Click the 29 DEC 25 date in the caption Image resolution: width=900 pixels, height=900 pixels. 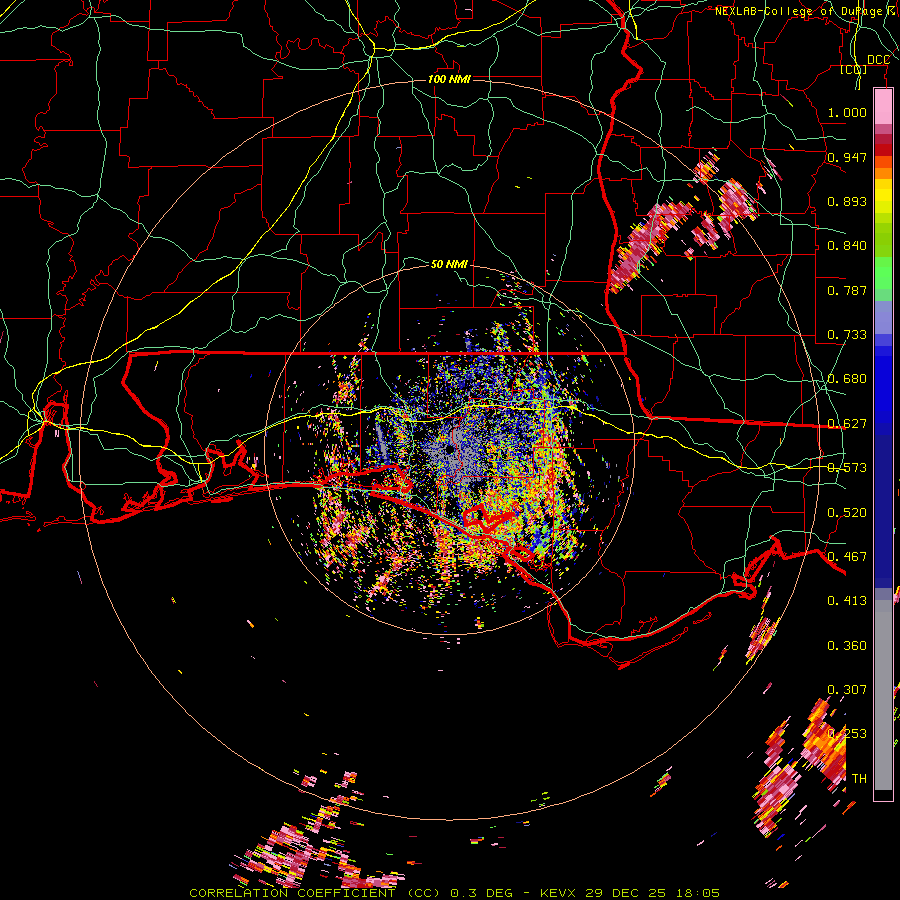(x=626, y=893)
